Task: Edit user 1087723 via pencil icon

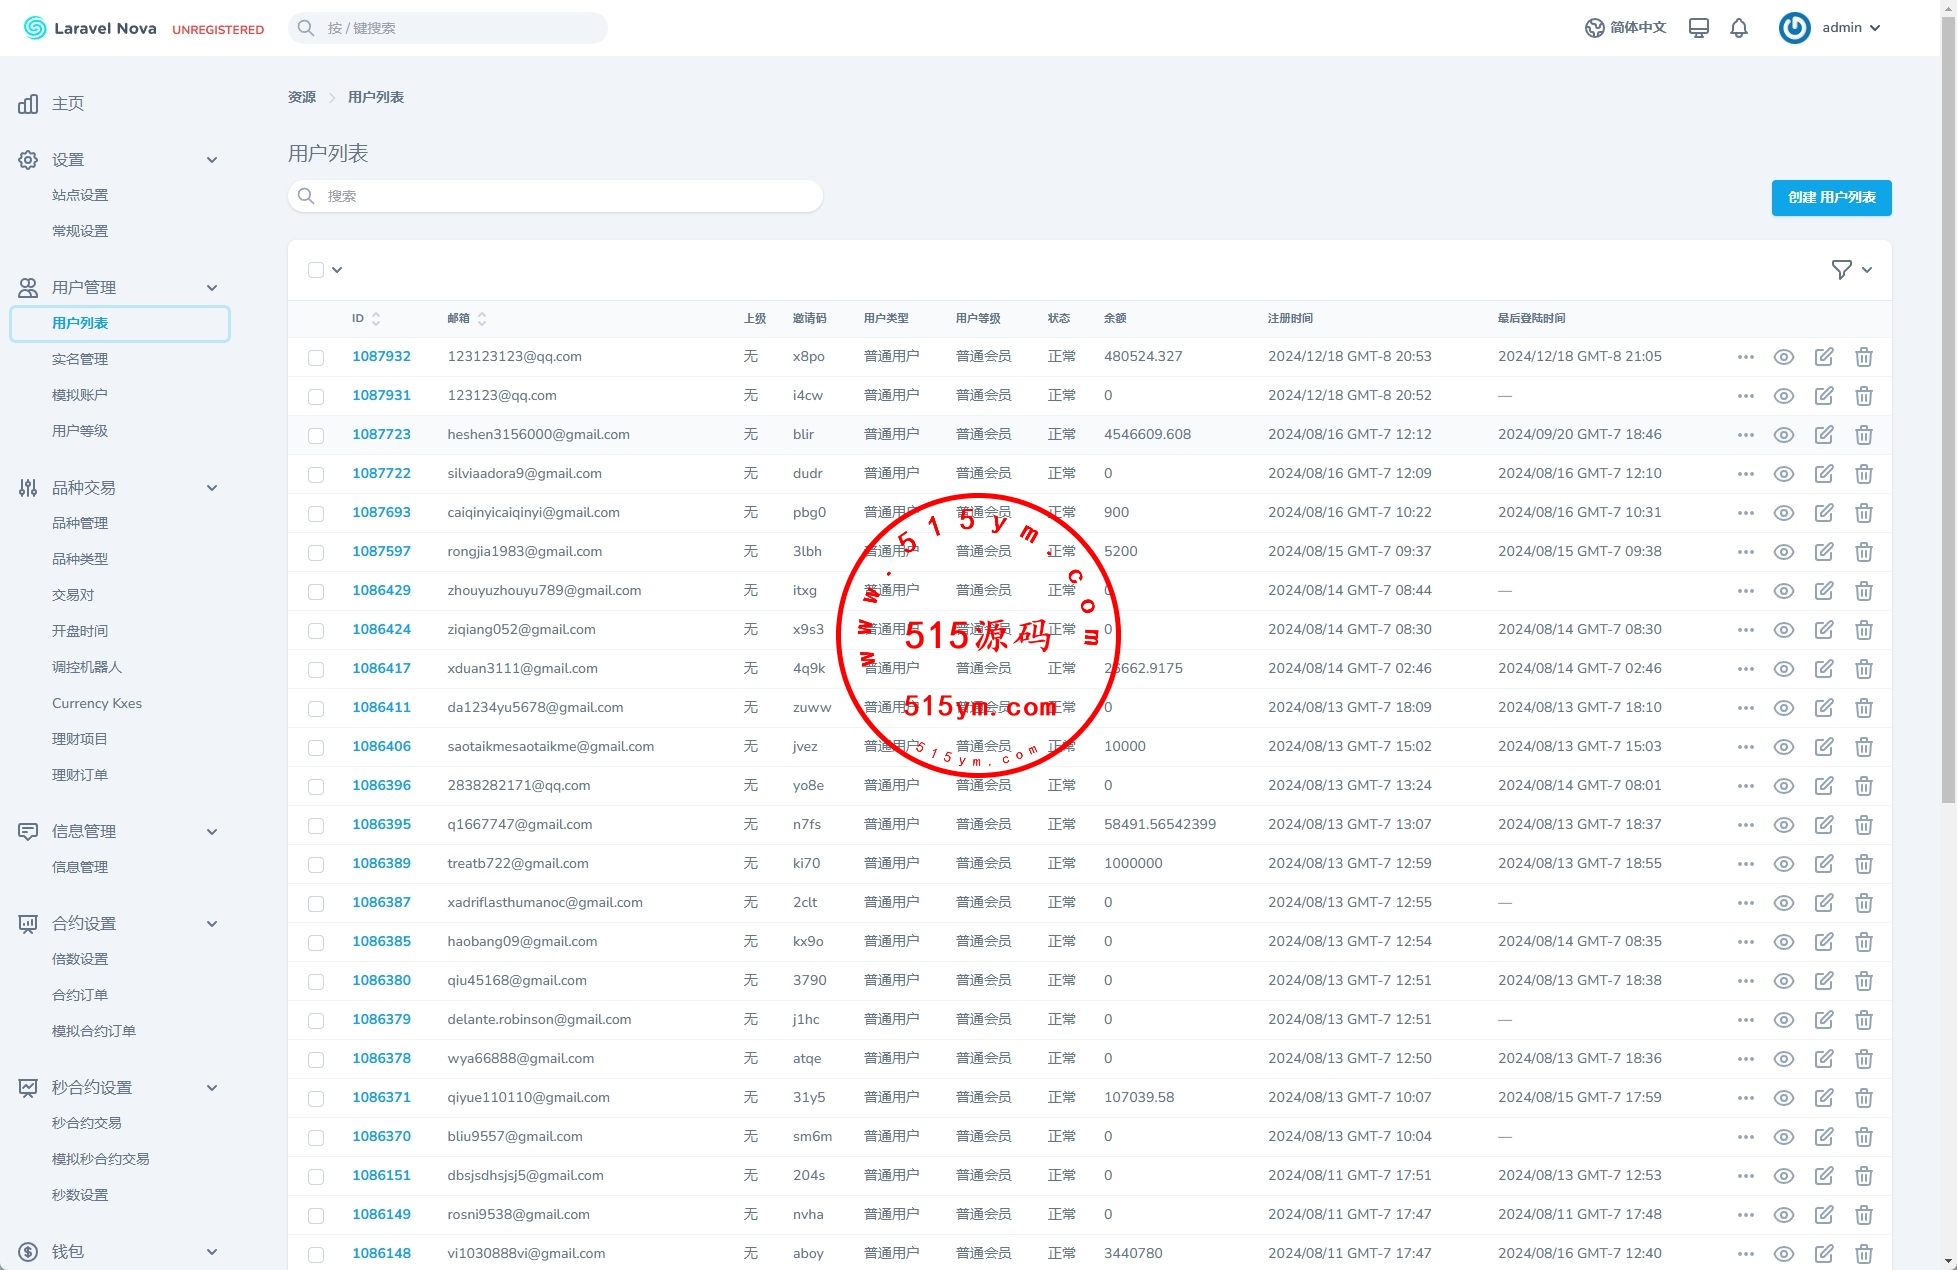Action: click(x=1823, y=435)
